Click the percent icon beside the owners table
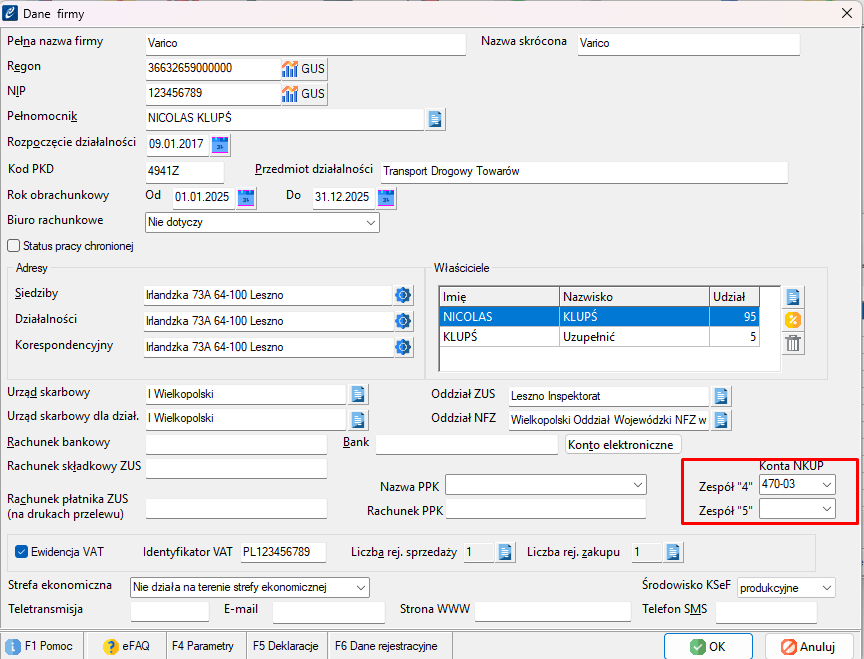The image size is (864, 659). coord(793,320)
